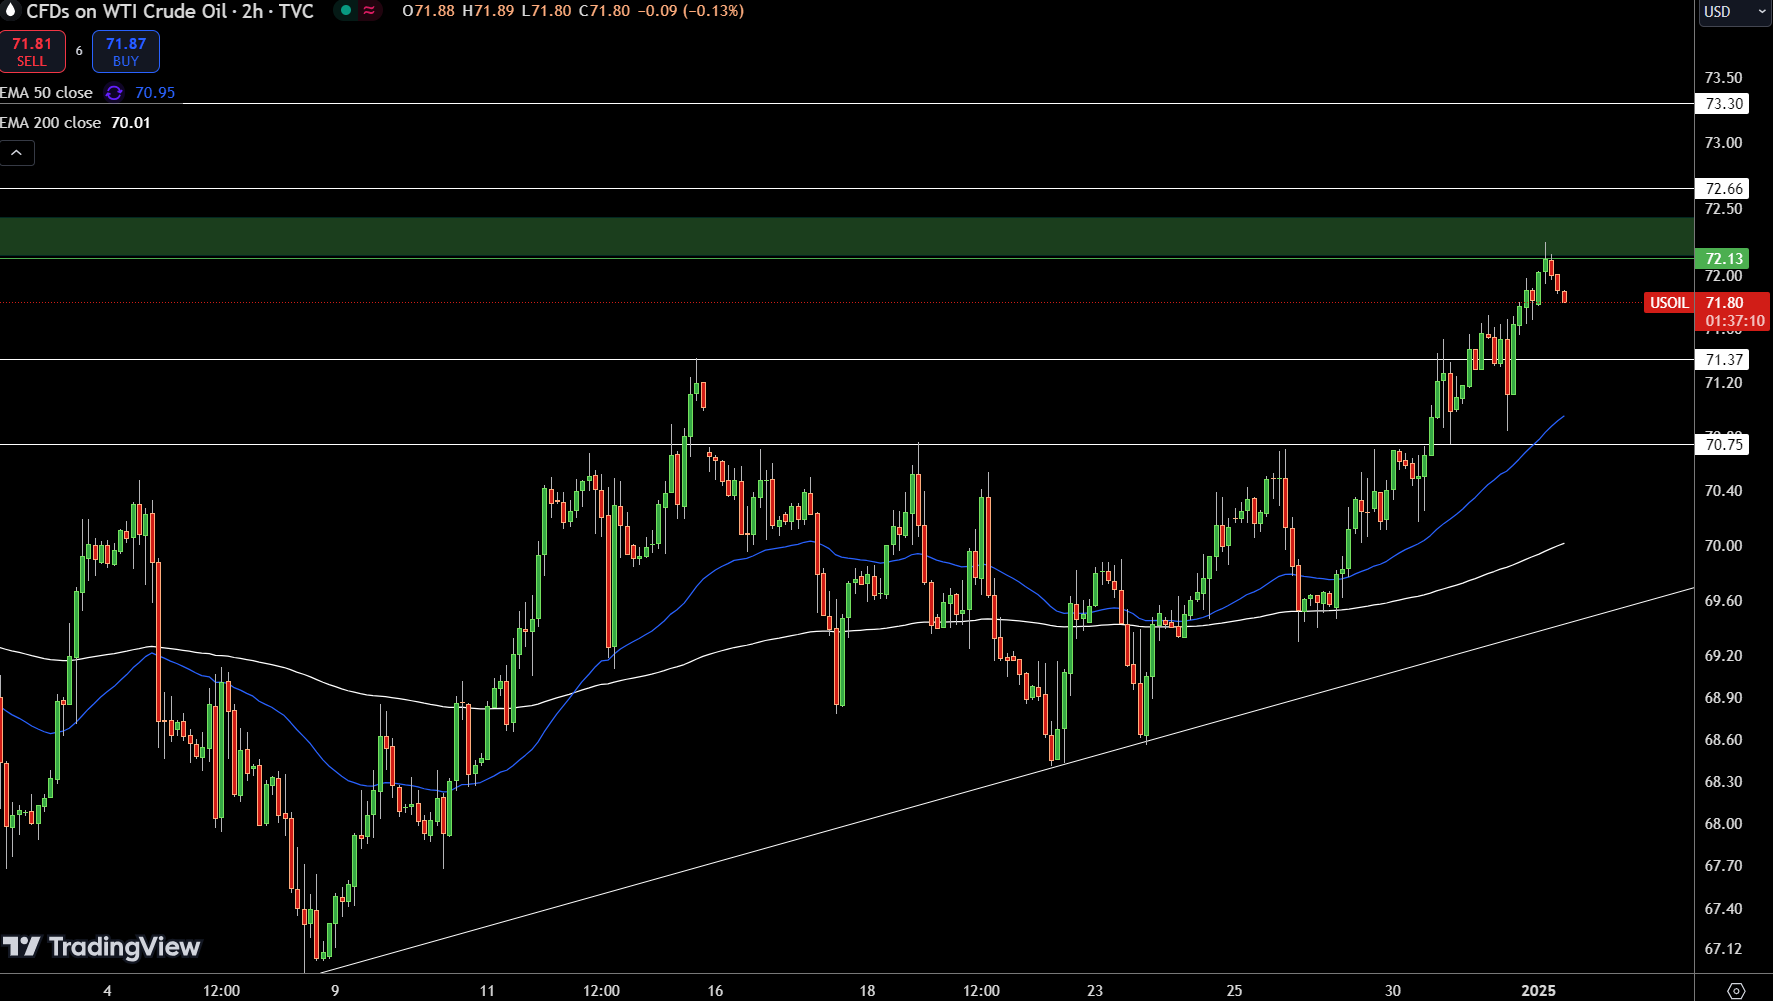
Task: Click the green 72.13 price label
Action: (x=1724, y=259)
